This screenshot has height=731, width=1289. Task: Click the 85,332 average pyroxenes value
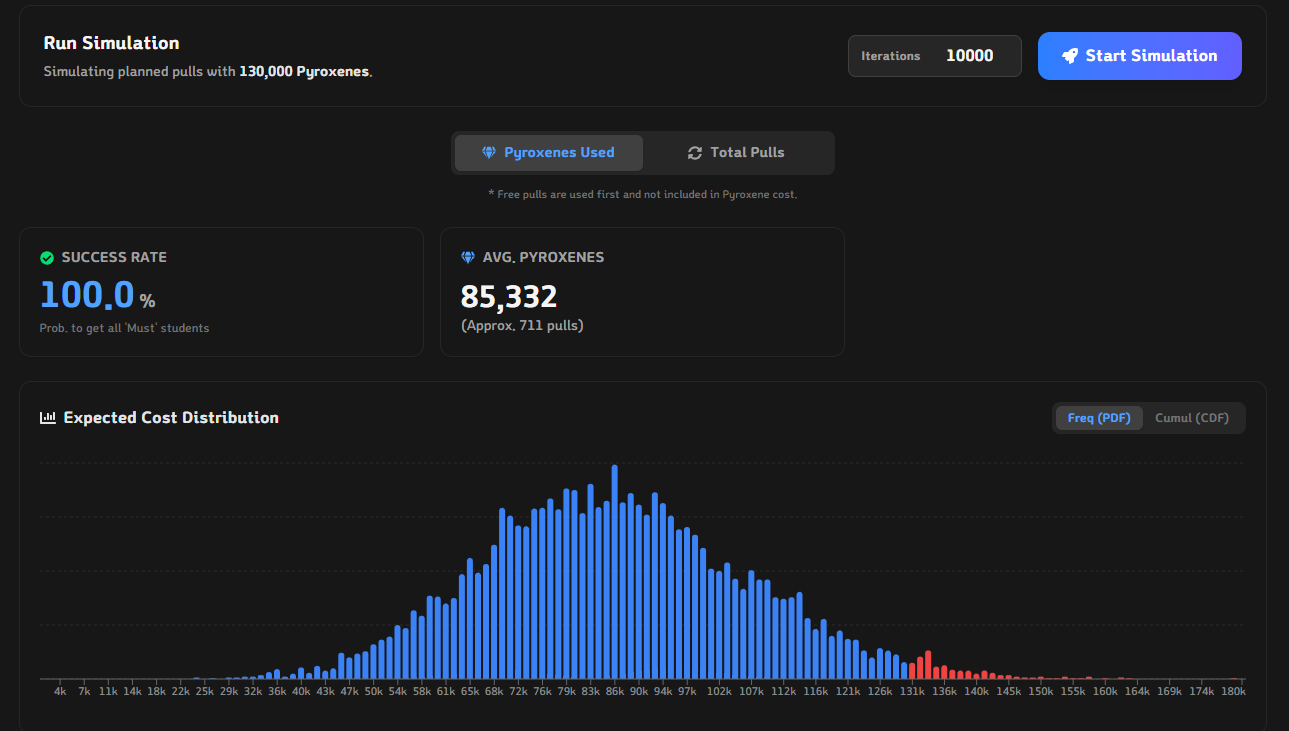tap(509, 297)
